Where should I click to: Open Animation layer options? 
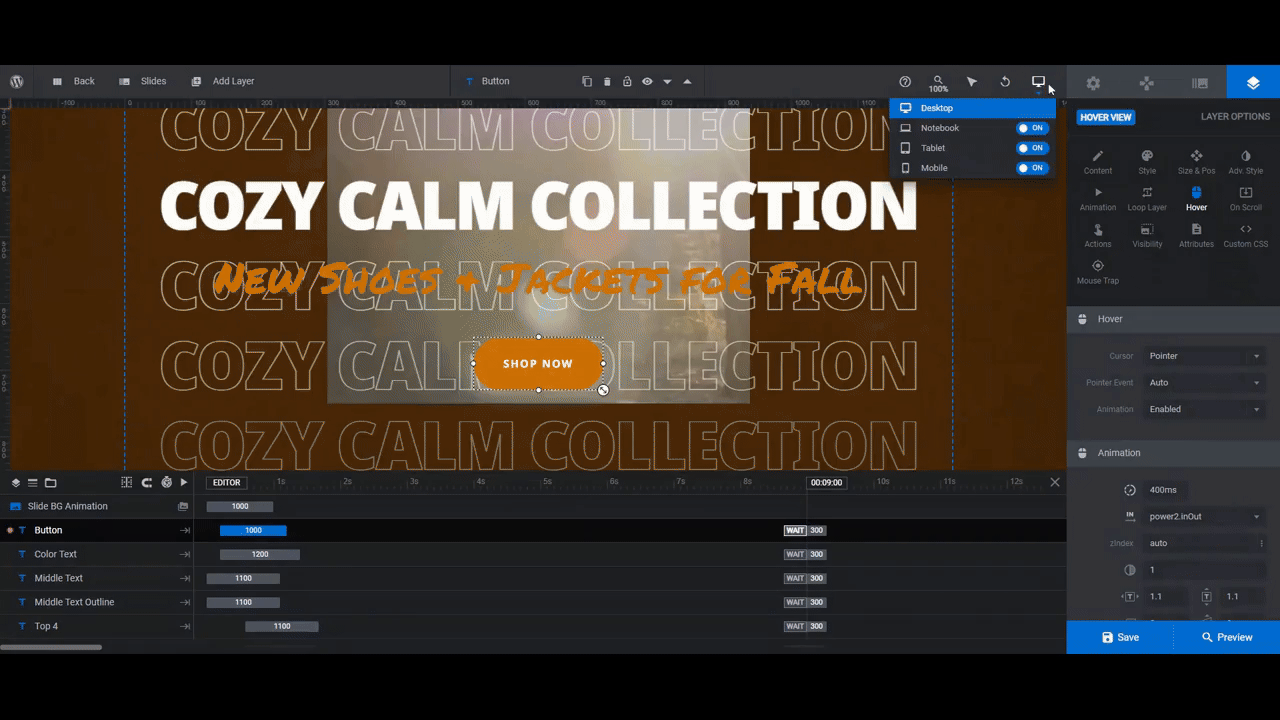click(1098, 199)
